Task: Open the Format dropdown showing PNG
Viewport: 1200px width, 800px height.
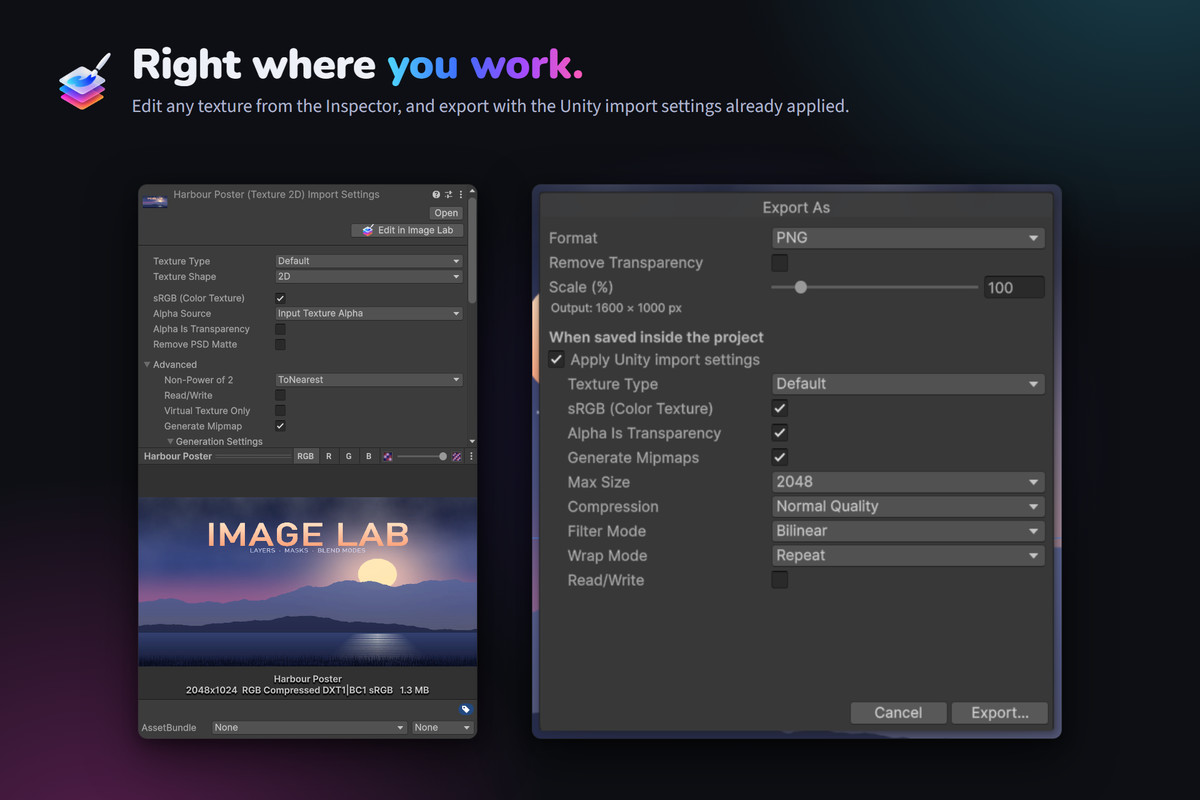Action: click(908, 238)
